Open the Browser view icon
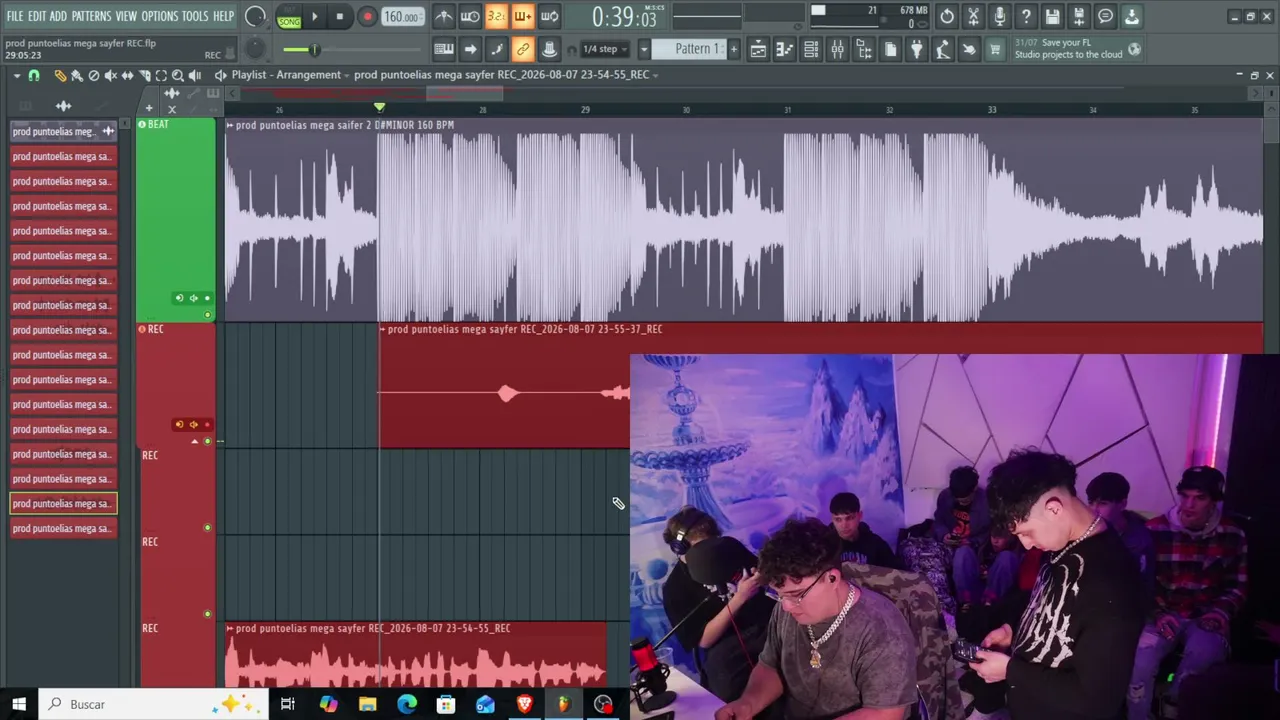This screenshot has width=1280, height=720. [864, 49]
